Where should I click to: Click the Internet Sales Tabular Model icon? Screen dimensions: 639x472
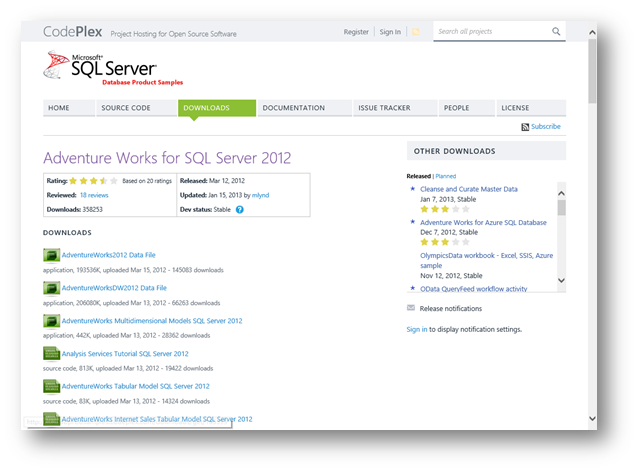51,419
